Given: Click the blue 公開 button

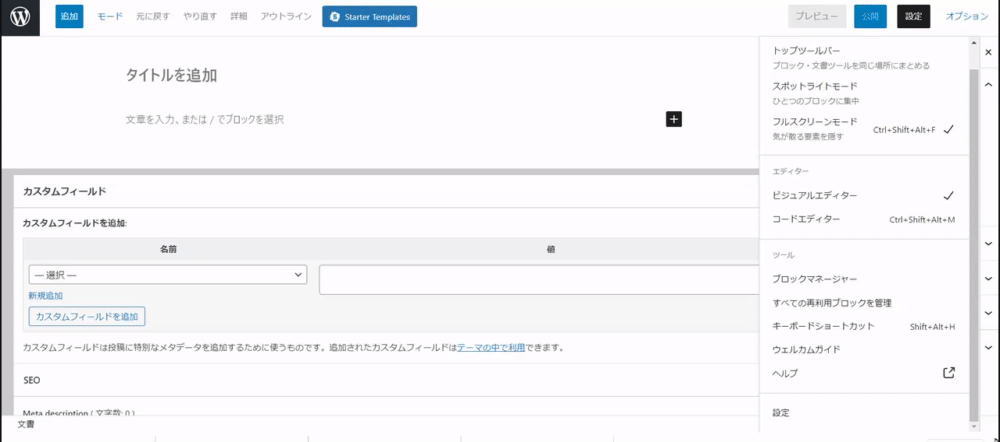Looking at the screenshot, I should tap(870, 17).
